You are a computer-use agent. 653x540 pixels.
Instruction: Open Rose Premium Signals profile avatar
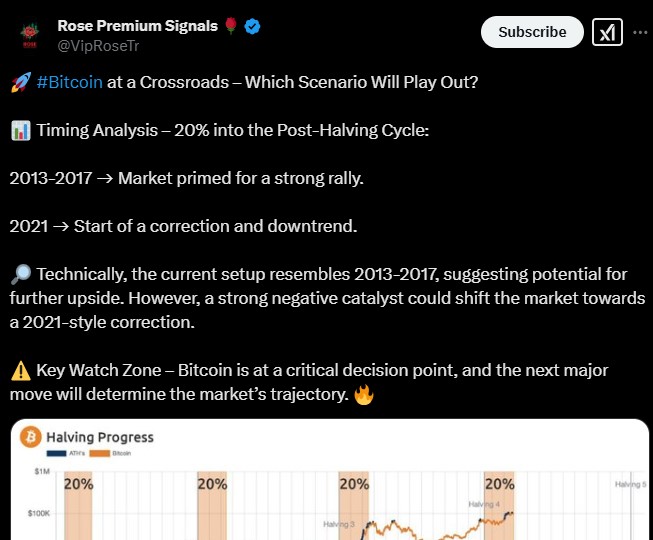[x=30, y=36]
